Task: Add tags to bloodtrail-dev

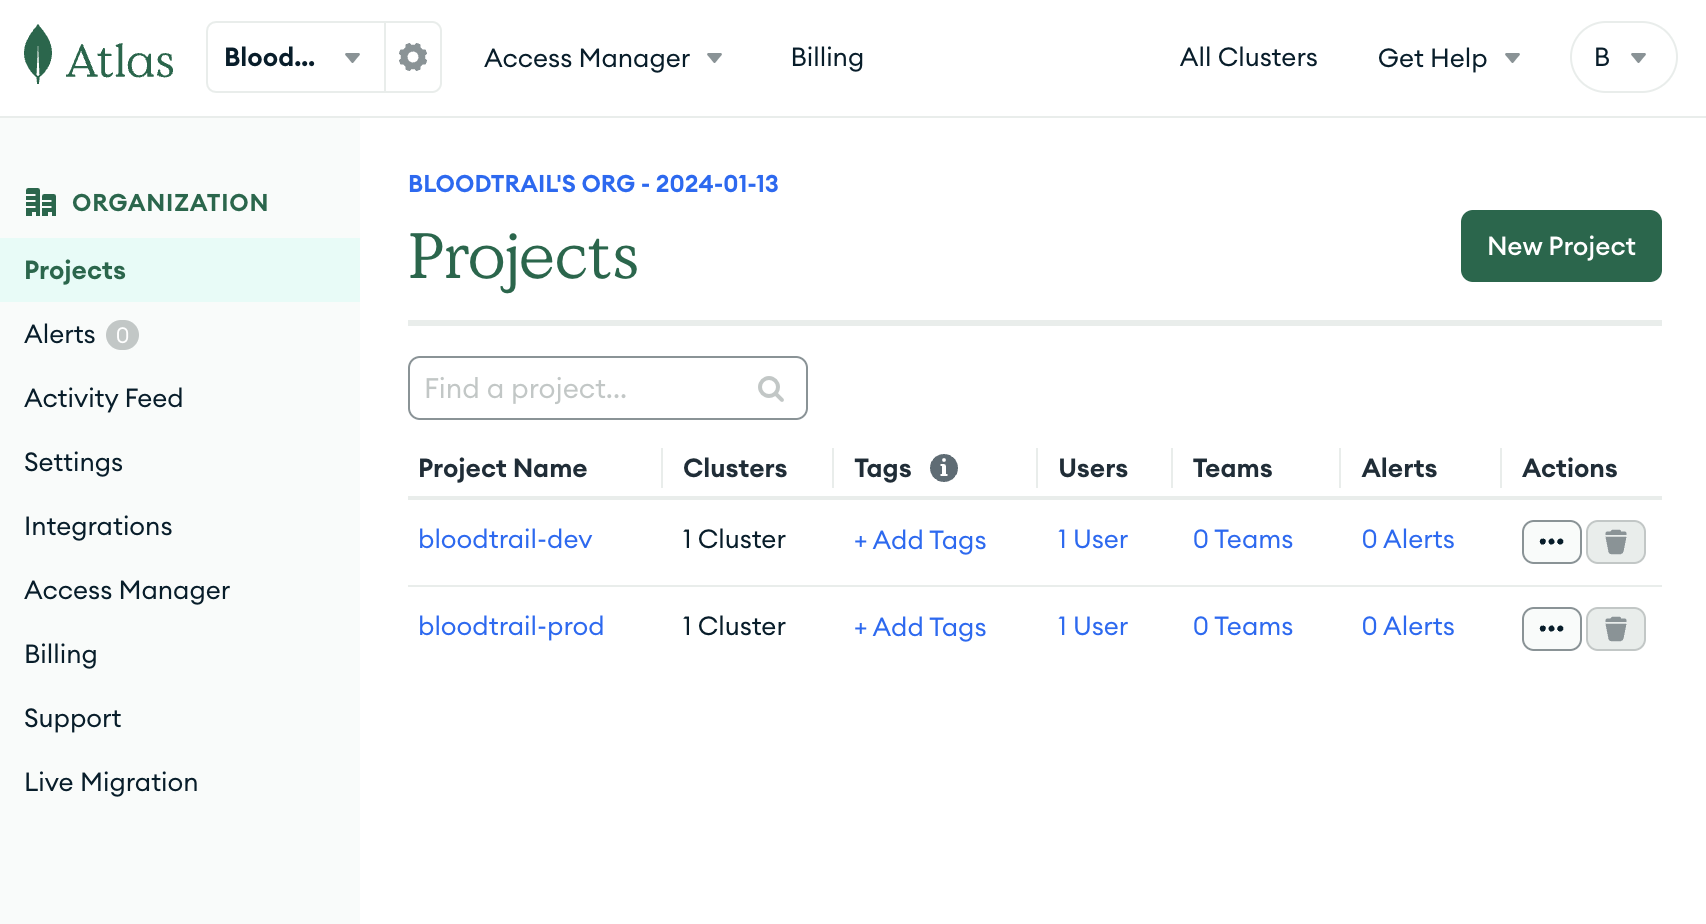Action: (x=920, y=540)
